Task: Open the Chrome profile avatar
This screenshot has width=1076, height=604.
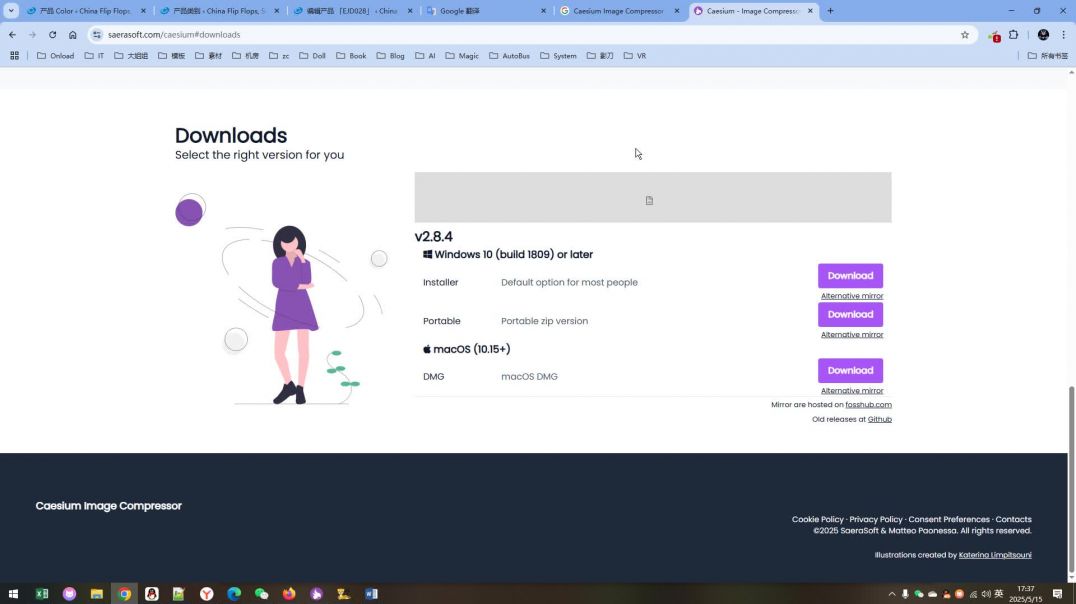Action: coord(1043,34)
